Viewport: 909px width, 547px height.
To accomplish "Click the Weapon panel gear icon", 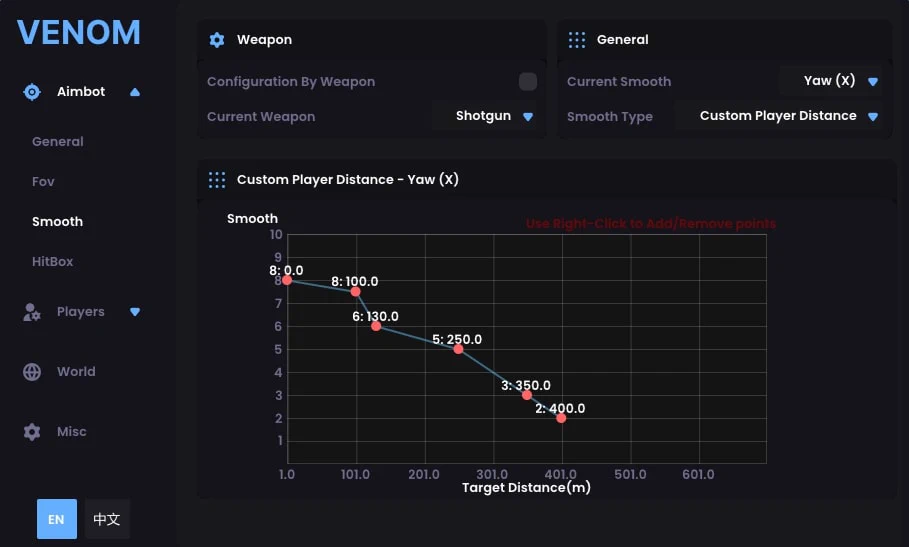I will 217,40.
